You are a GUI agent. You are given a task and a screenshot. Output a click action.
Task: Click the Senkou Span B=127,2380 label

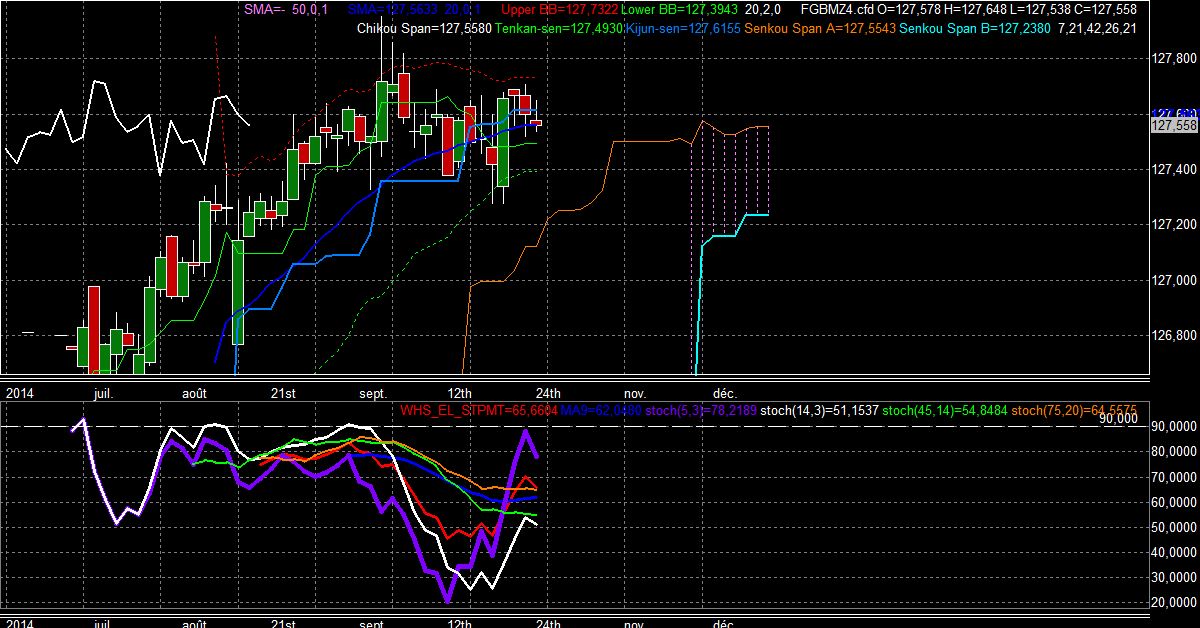pyautogui.click(x=975, y=28)
